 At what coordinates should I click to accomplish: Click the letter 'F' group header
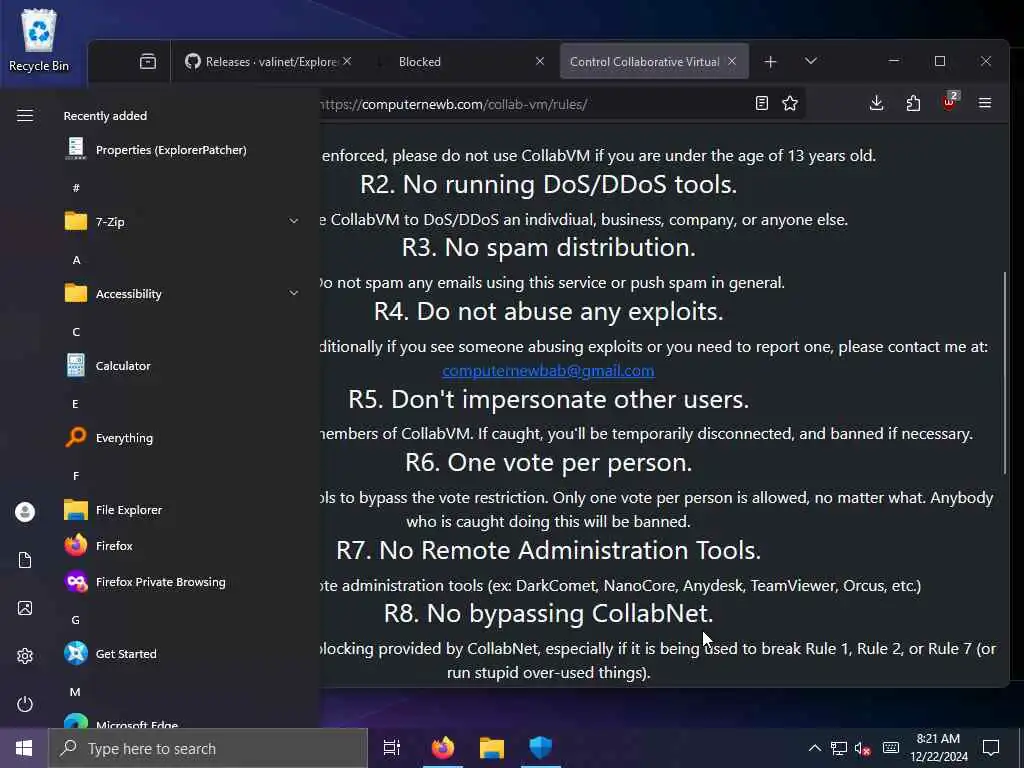click(x=76, y=475)
